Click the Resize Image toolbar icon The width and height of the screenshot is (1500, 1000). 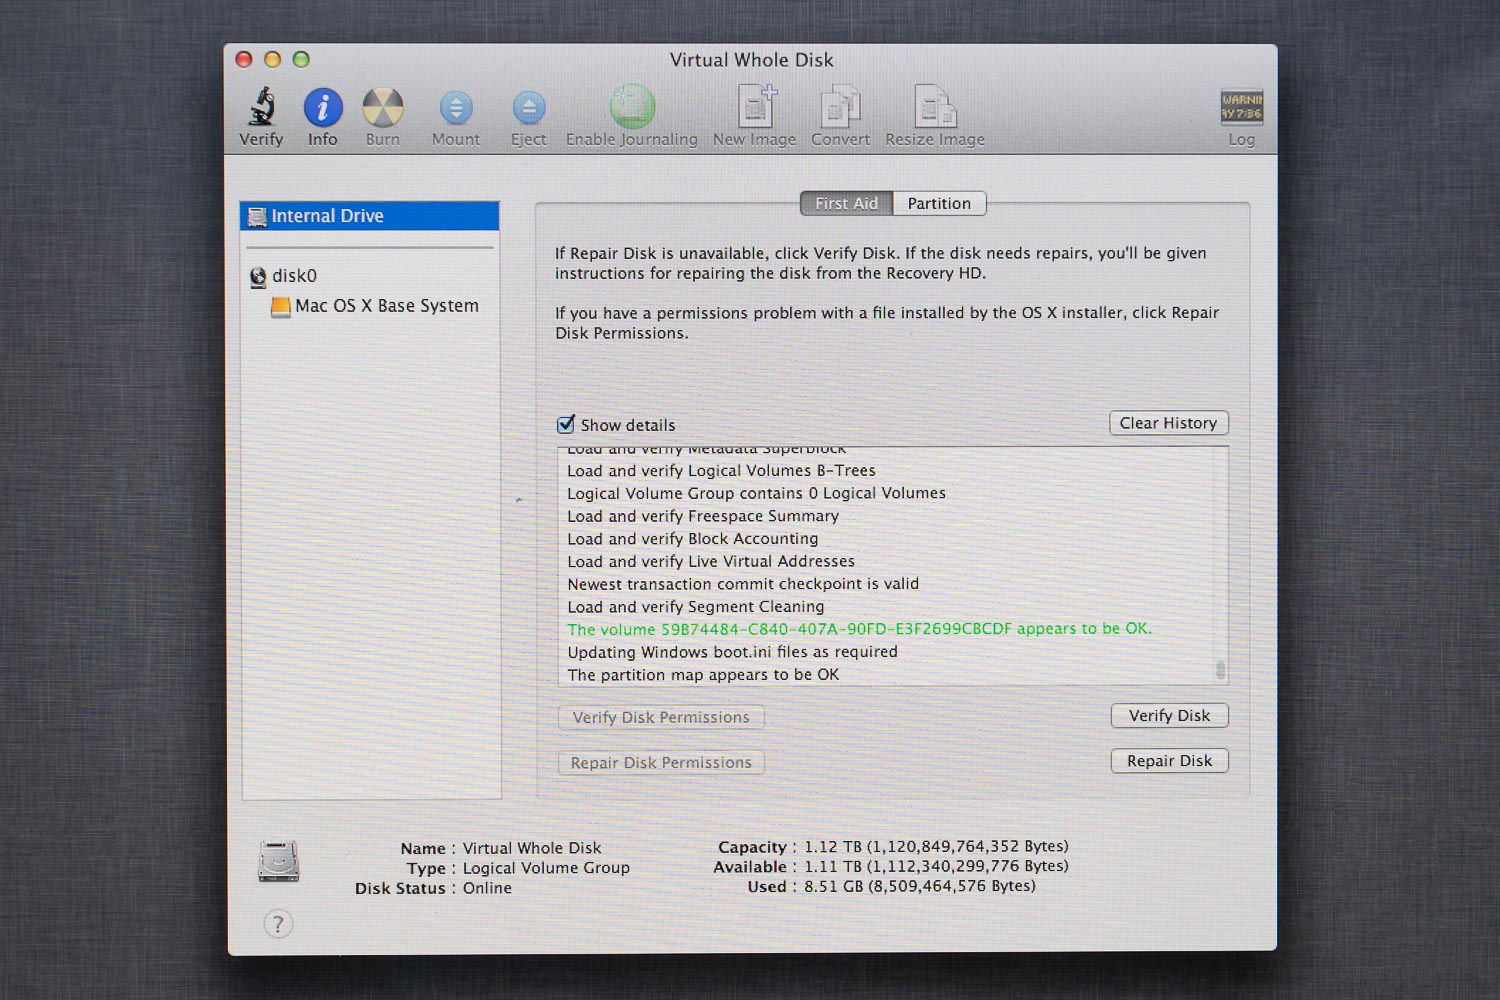tap(935, 108)
